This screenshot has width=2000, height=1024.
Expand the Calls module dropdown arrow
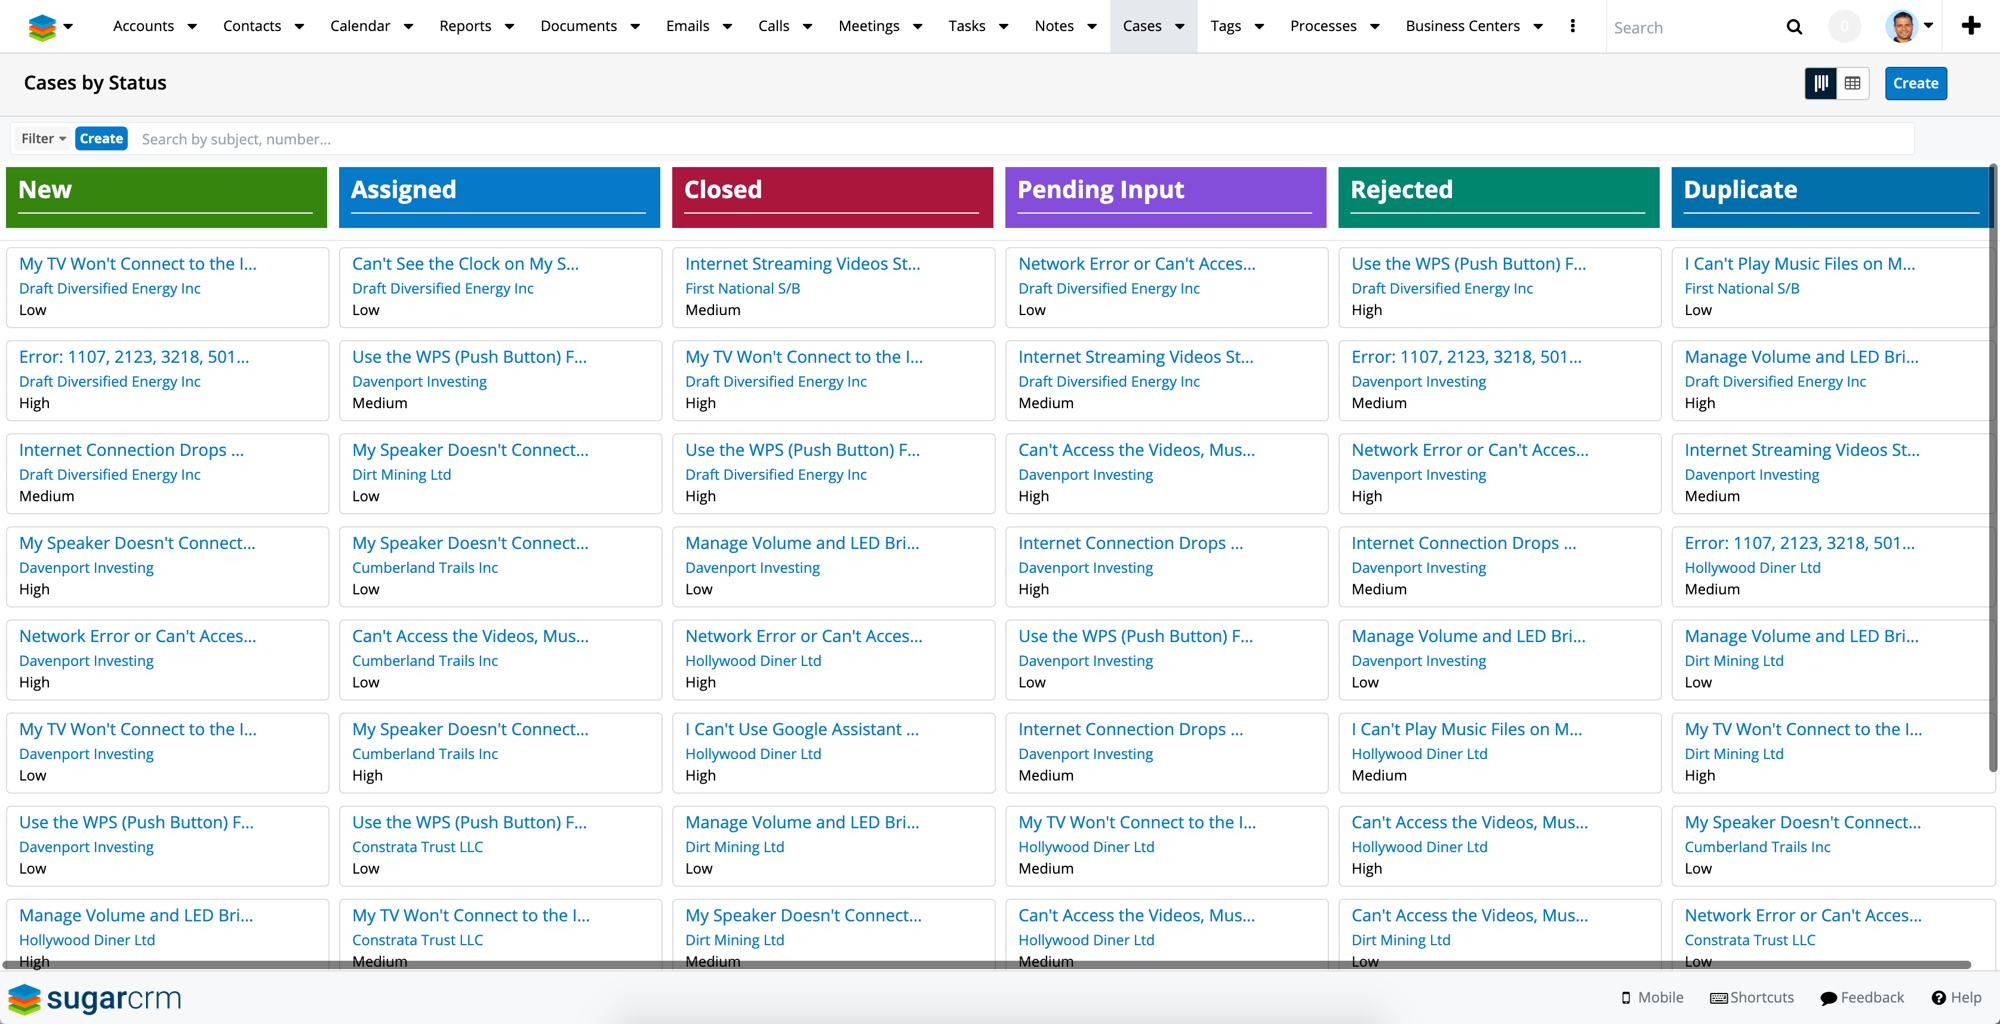[807, 27]
